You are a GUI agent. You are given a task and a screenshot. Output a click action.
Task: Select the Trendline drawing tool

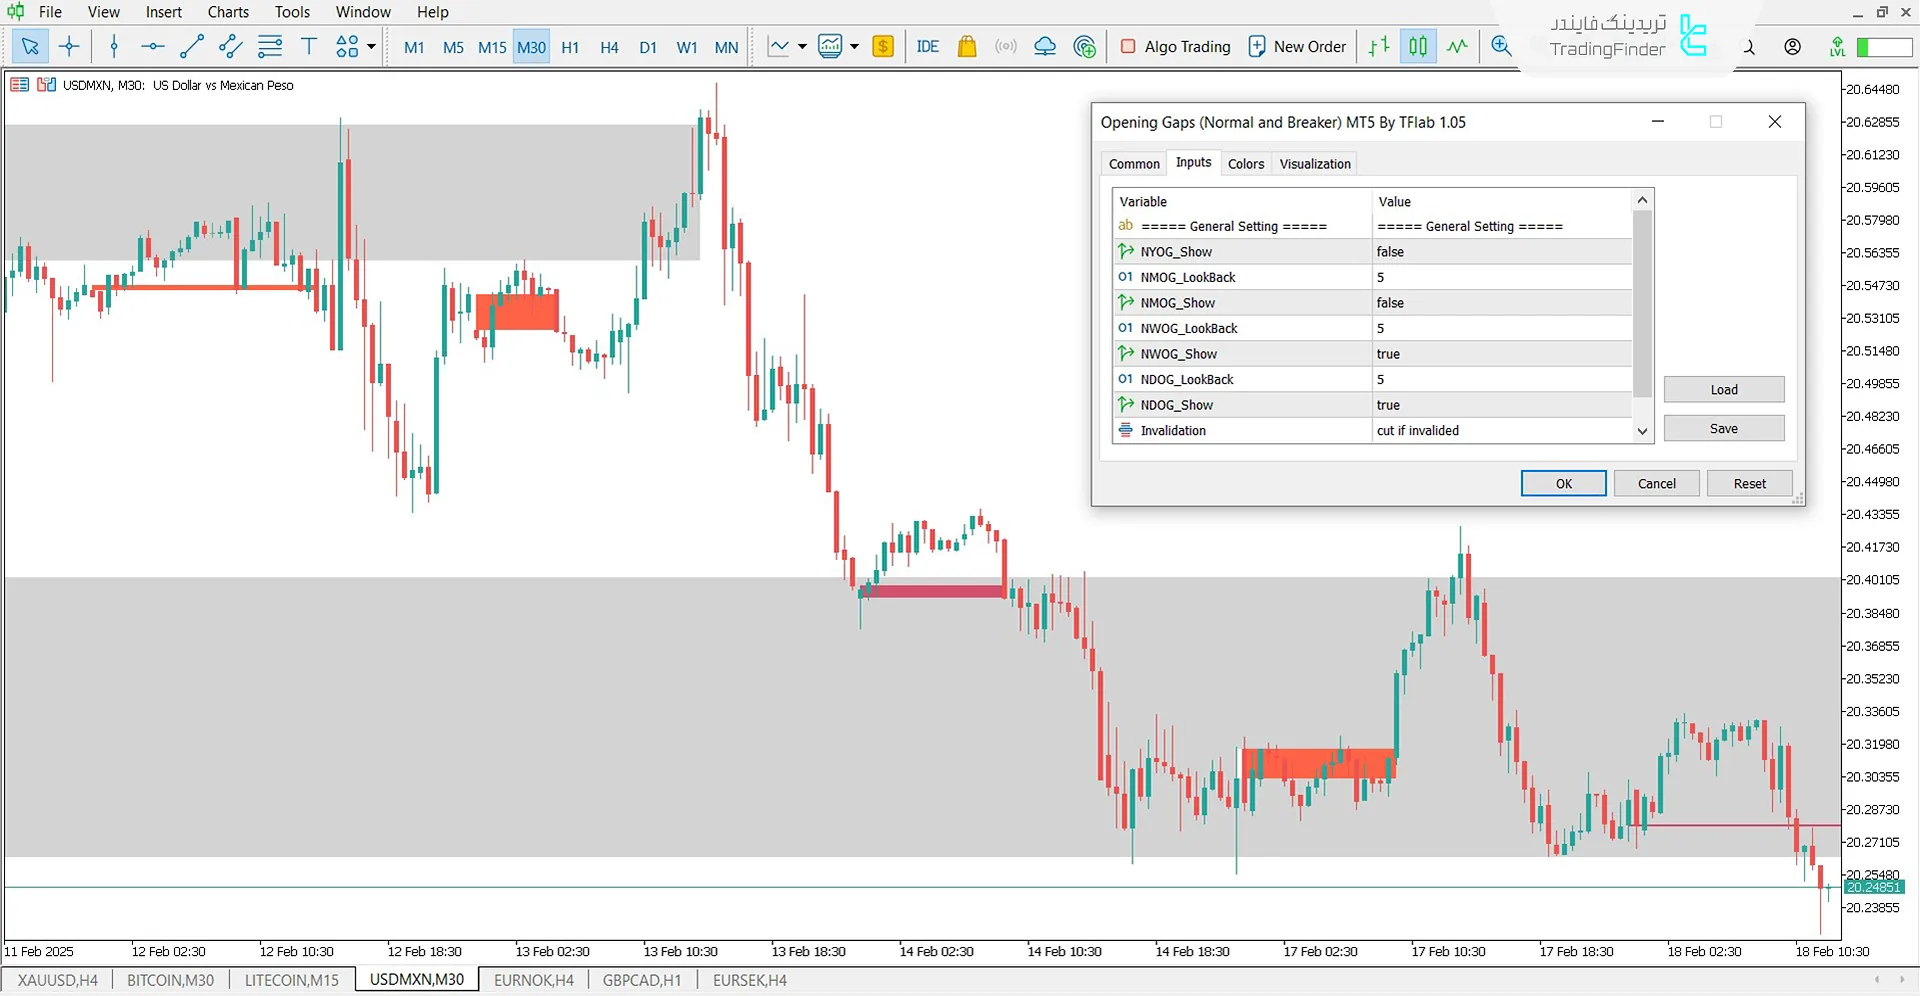point(192,46)
